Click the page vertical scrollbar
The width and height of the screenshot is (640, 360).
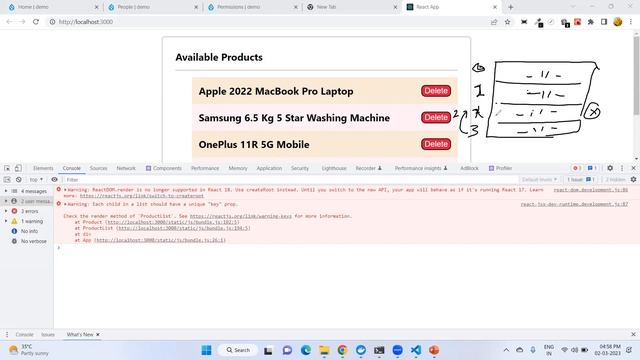(636, 76)
